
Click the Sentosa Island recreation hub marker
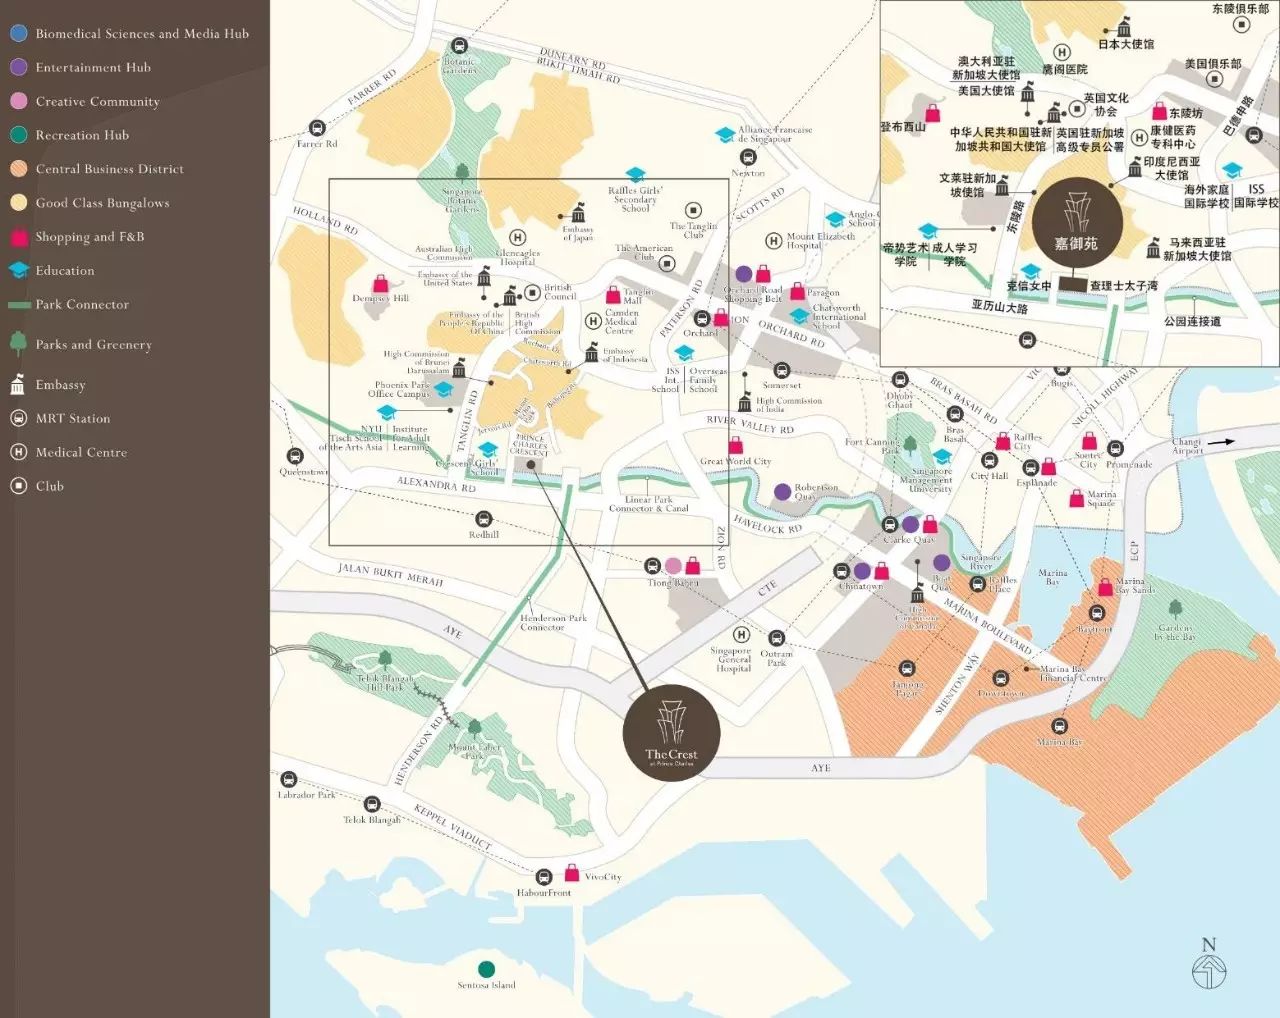click(486, 969)
